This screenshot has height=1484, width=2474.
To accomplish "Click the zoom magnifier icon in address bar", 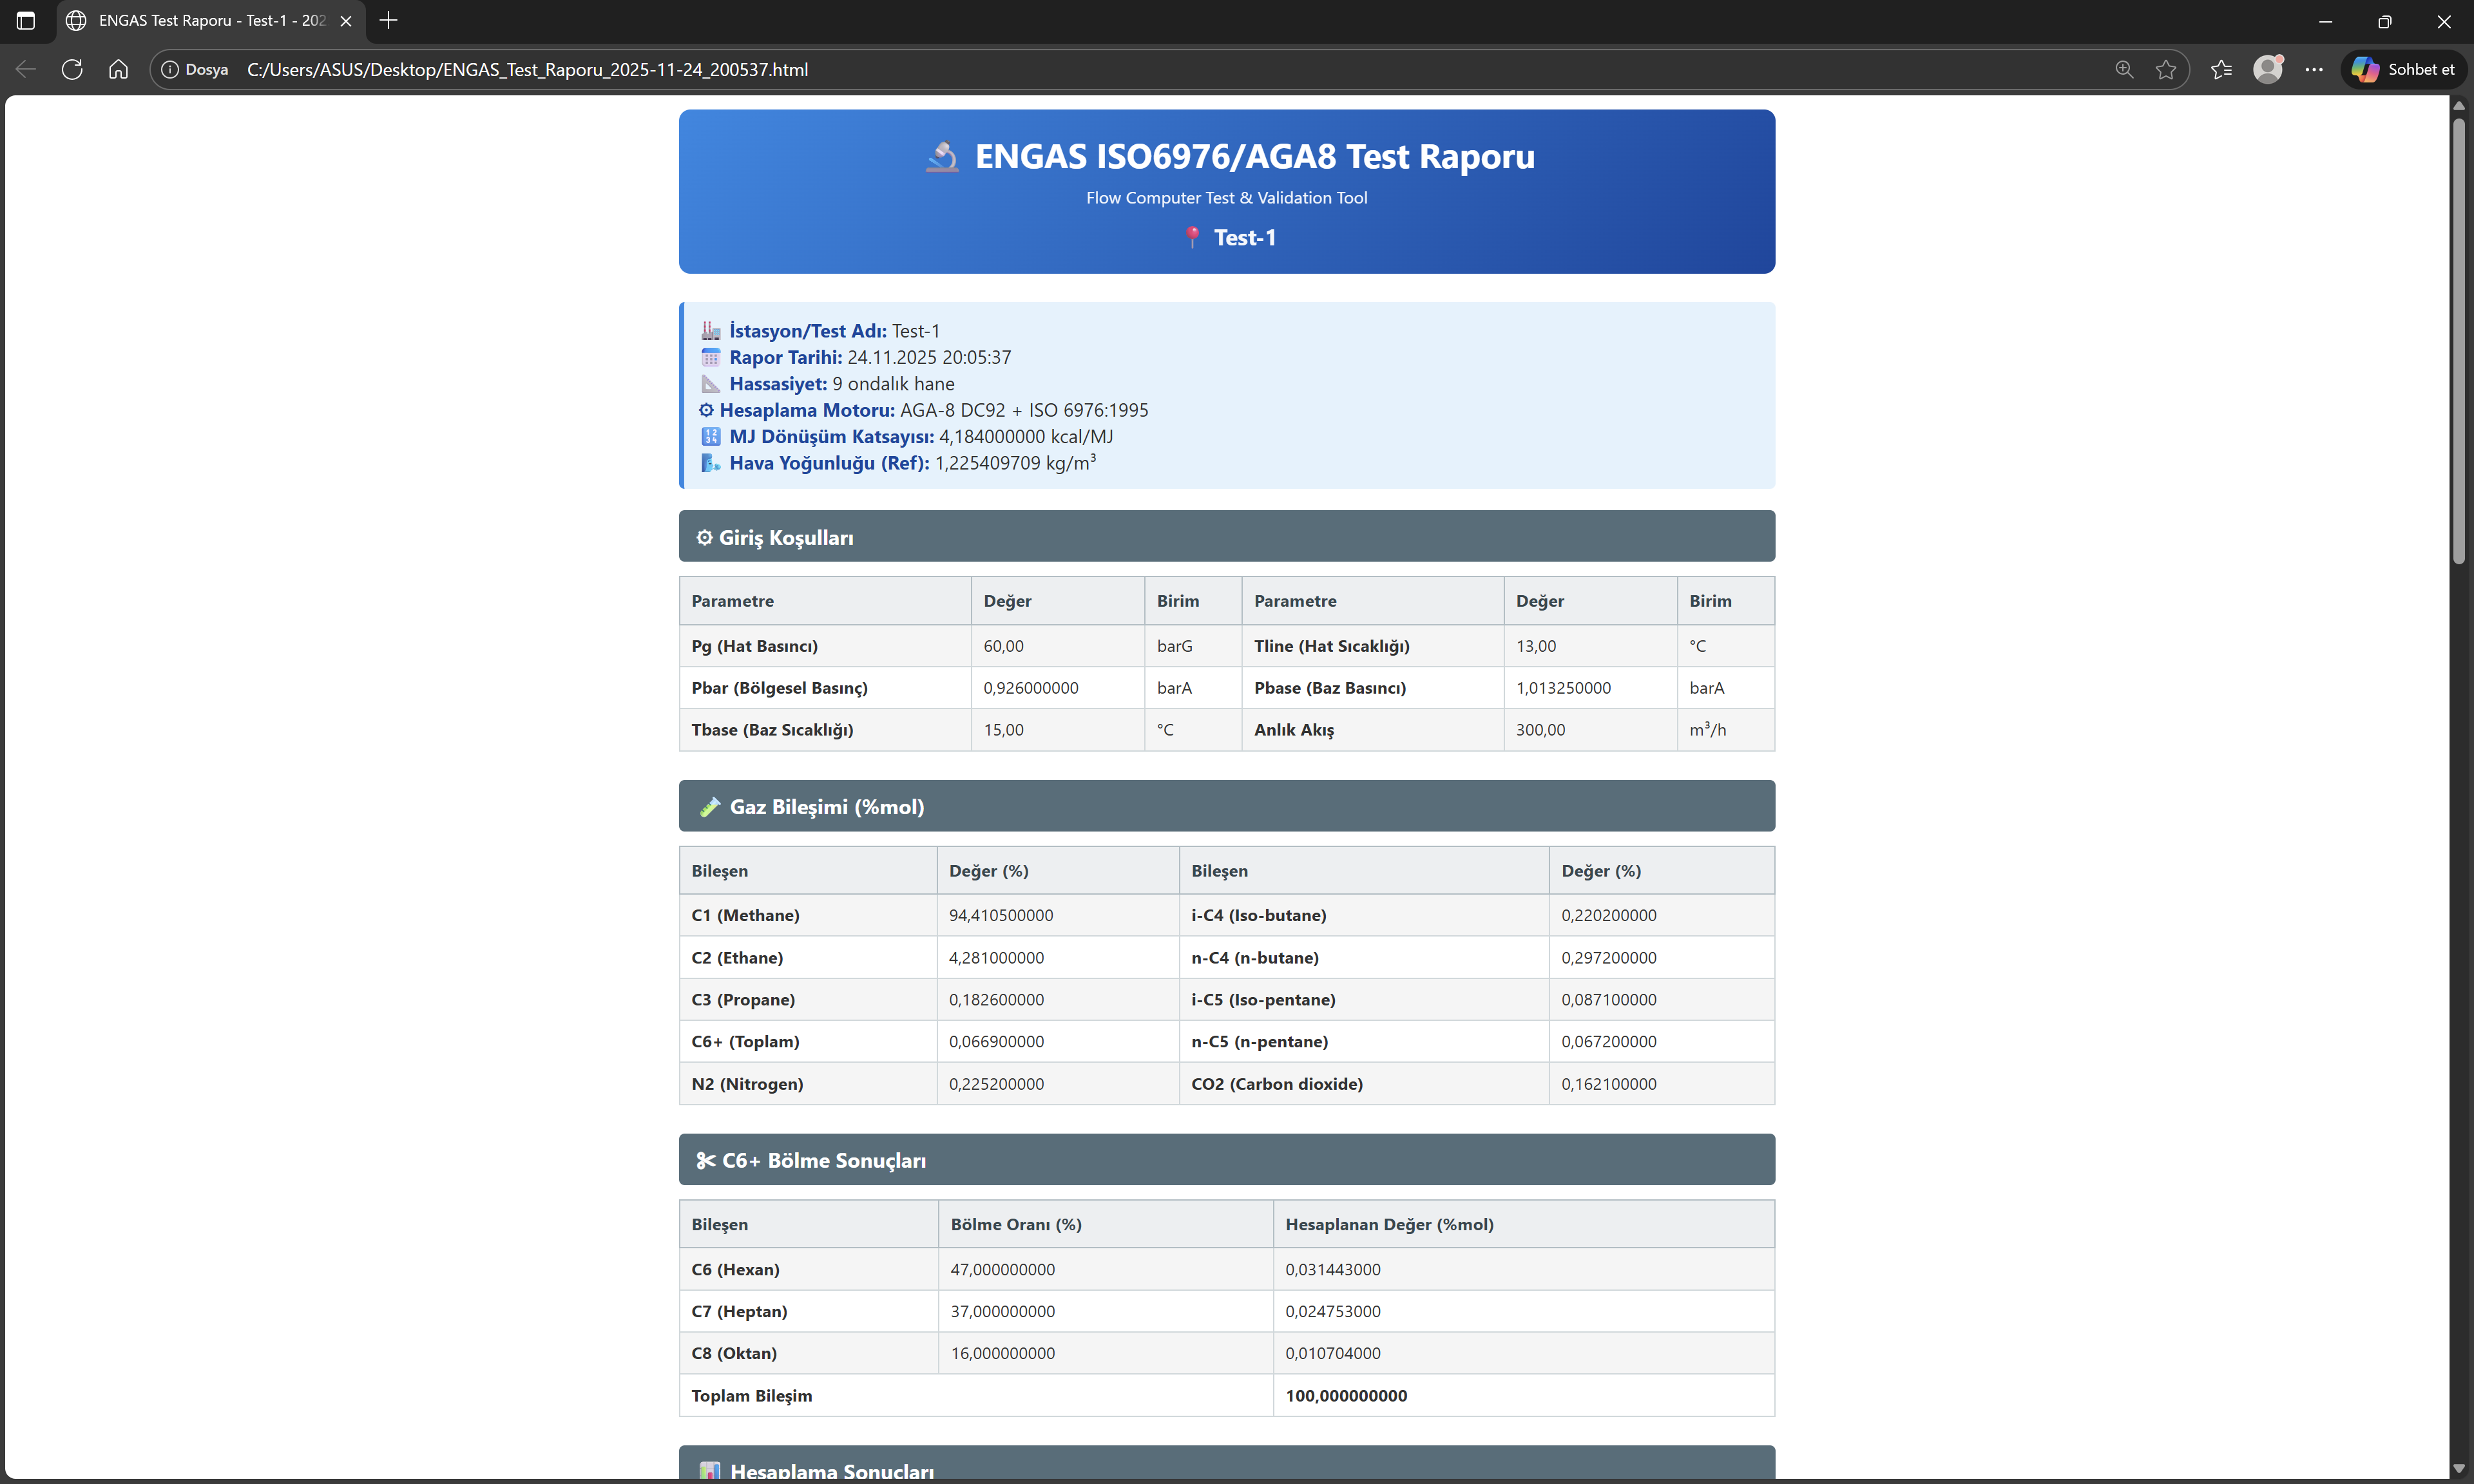I will [x=2124, y=69].
